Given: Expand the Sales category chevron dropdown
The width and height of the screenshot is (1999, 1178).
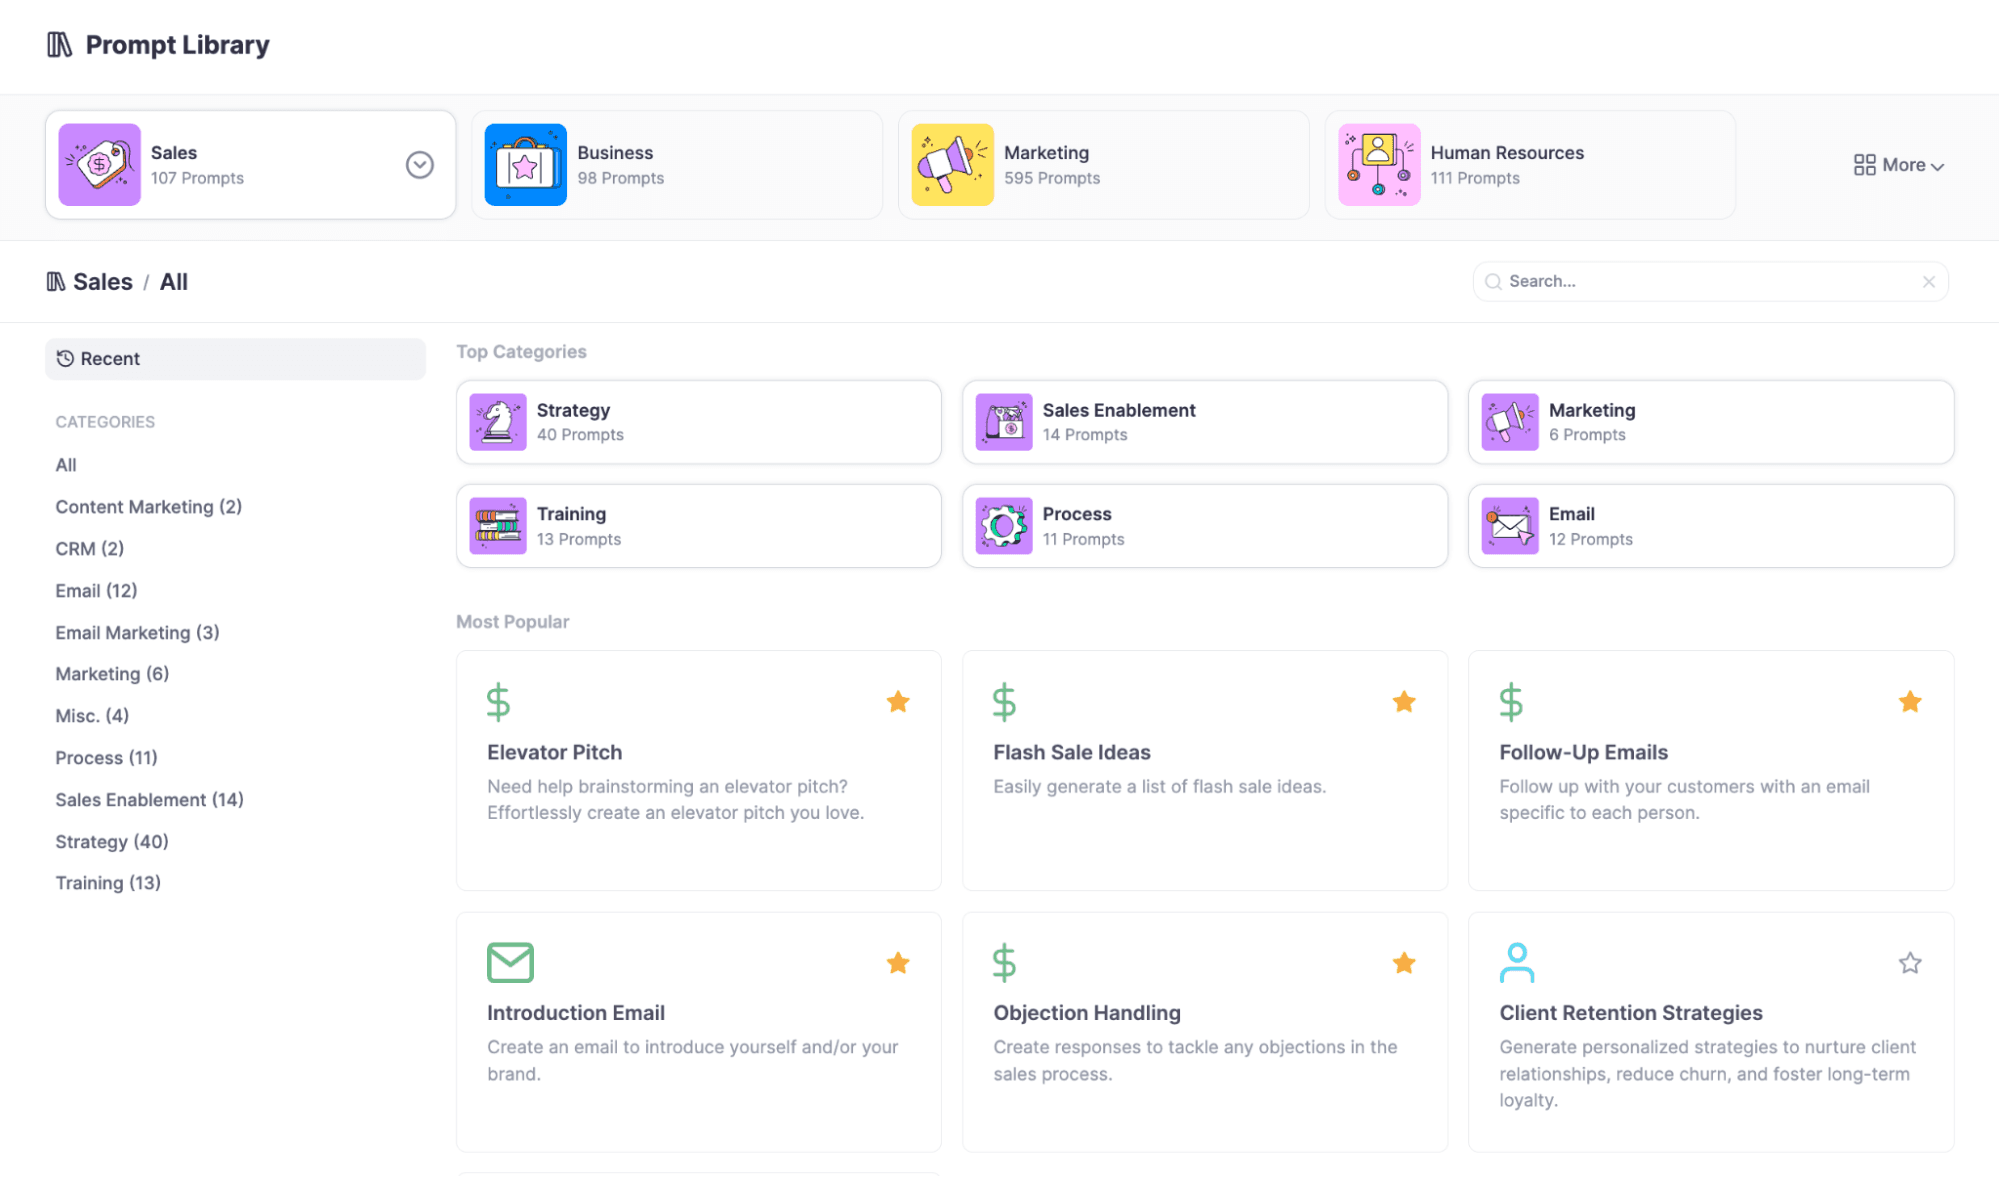Looking at the screenshot, I should [420, 165].
